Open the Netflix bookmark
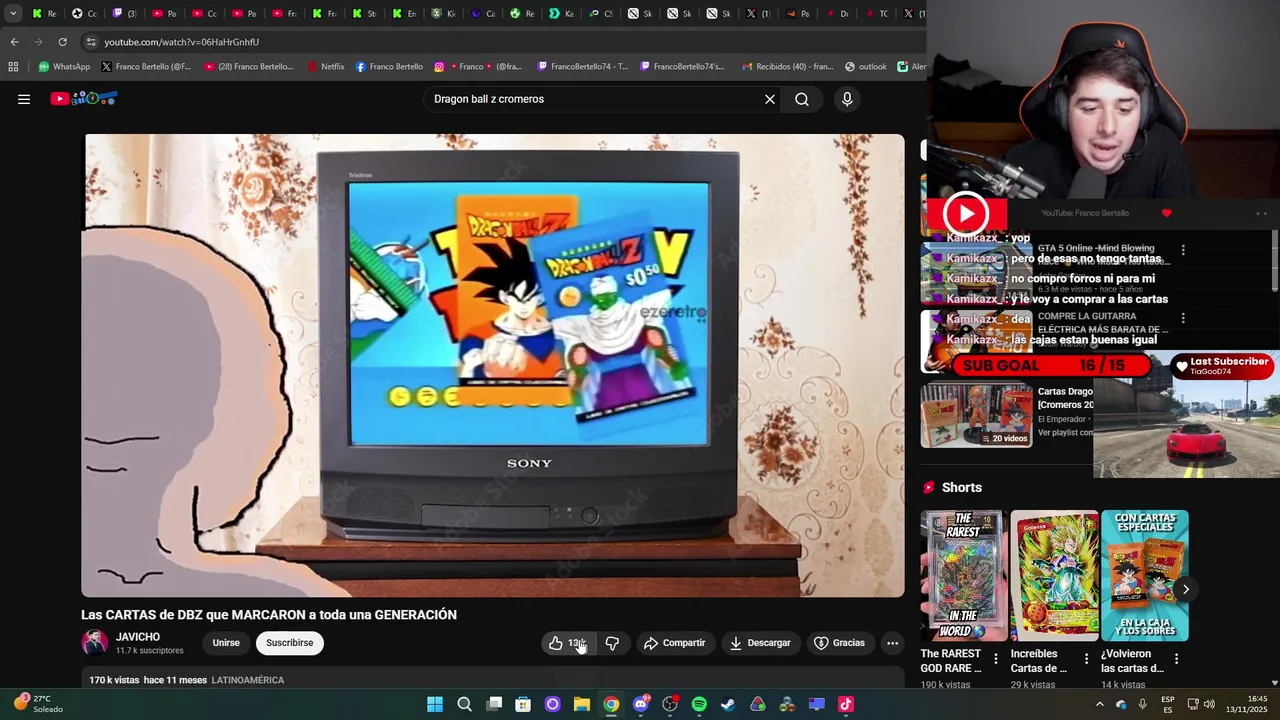Image resolution: width=1280 pixels, height=720 pixels. click(326, 67)
